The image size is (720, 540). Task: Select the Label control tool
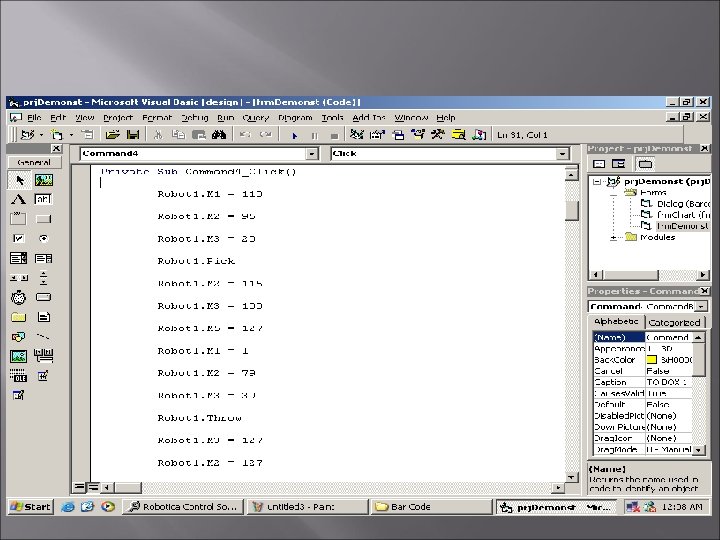(18, 199)
